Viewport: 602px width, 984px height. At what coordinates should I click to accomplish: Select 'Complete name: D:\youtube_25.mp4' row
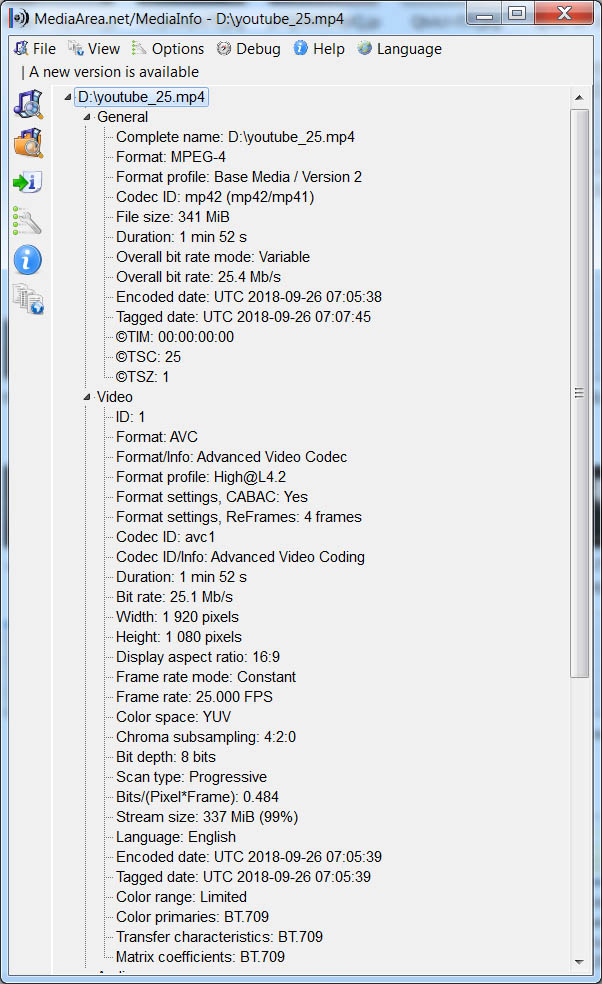[235, 137]
